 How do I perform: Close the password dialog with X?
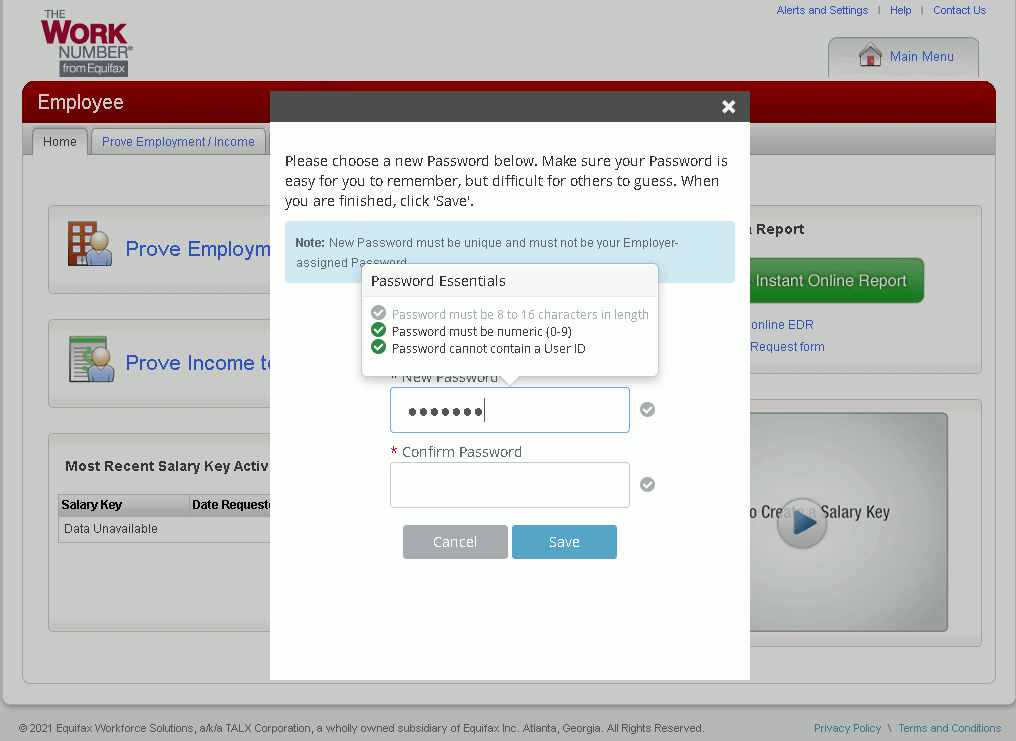[729, 107]
